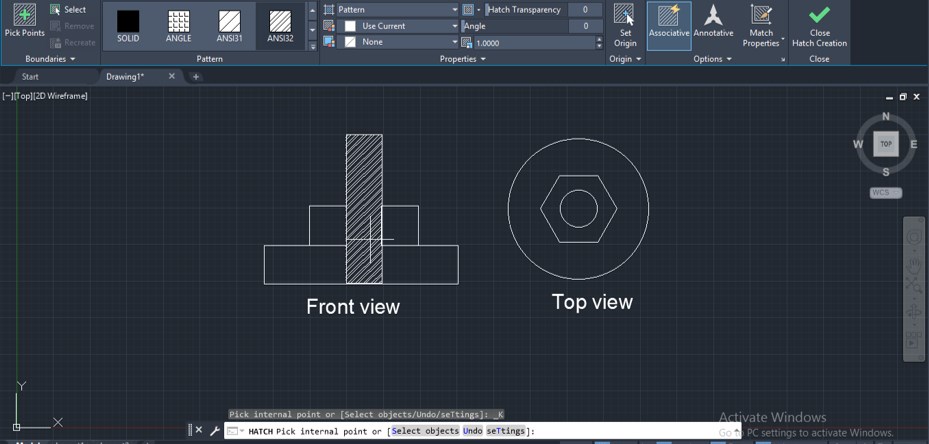Viewport: 929px width, 444px height.
Task: Open the hatch type Pattern dropdown
Action: tap(398, 9)
